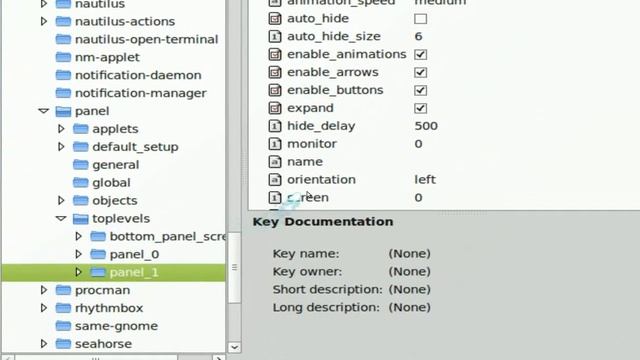Click the panel_0 folder icon
This screenshot has height=360, width=640.
click(98, 254)
